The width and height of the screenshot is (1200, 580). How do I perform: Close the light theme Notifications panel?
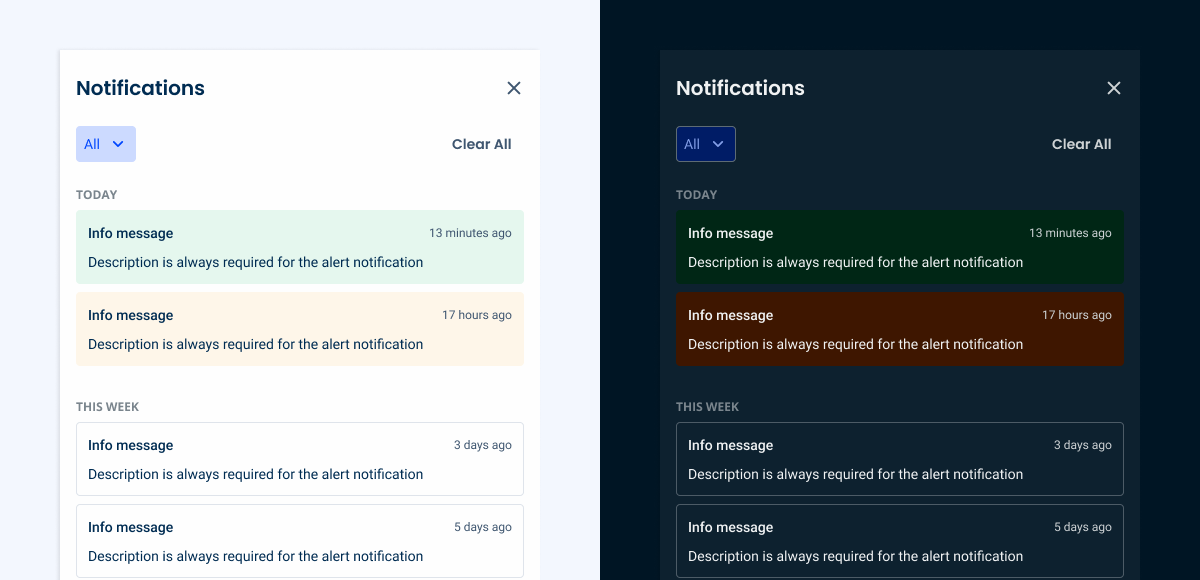point(514,88)
